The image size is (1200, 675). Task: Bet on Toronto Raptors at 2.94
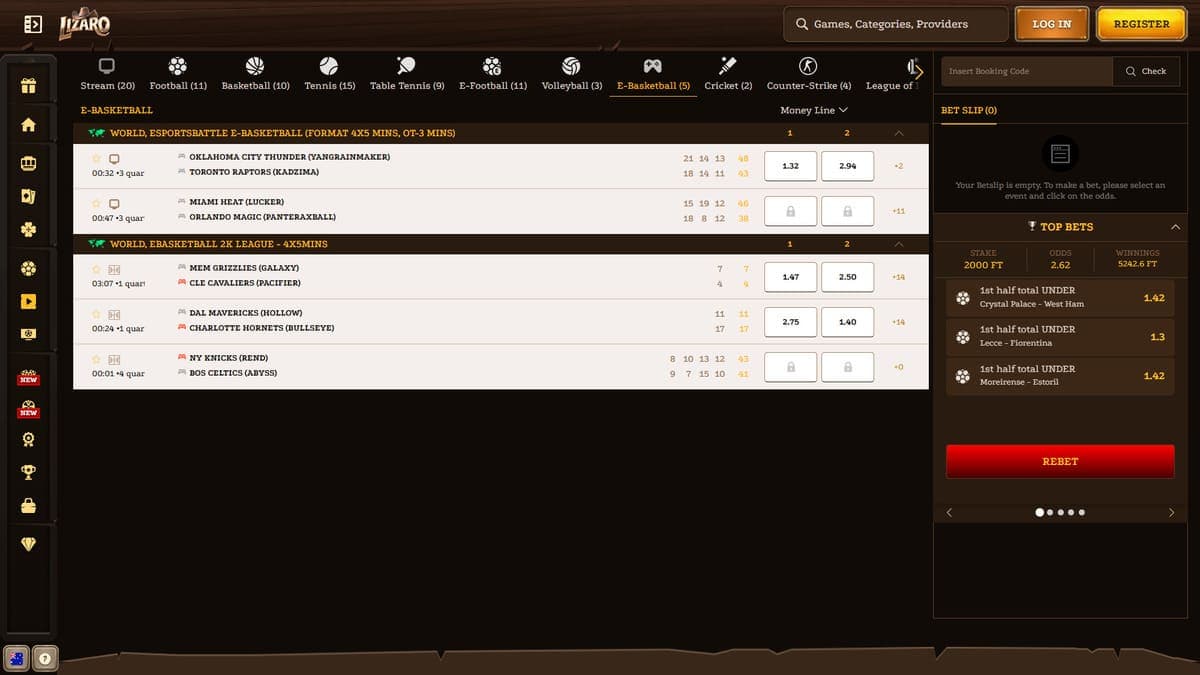[847, 166]
